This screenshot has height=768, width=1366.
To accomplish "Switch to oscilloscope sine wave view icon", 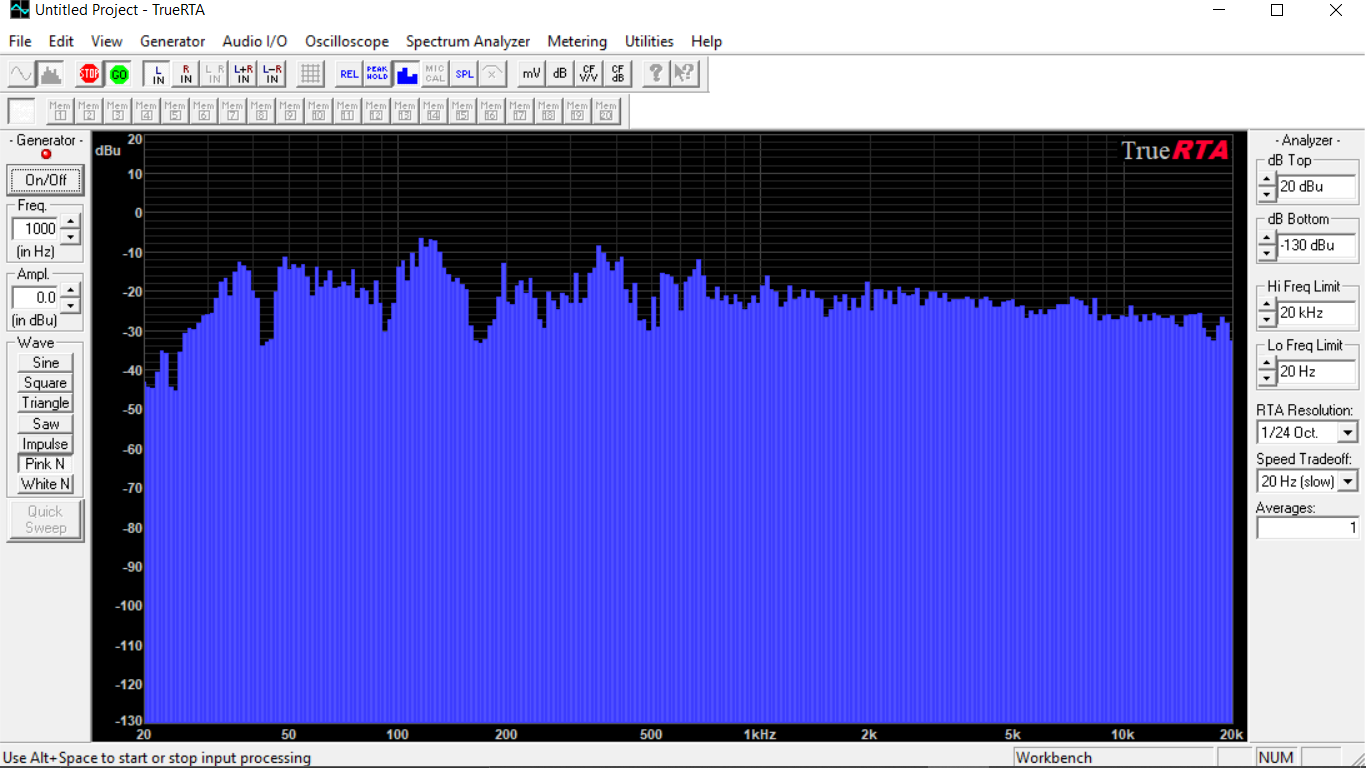I will (x=21, y=74).
